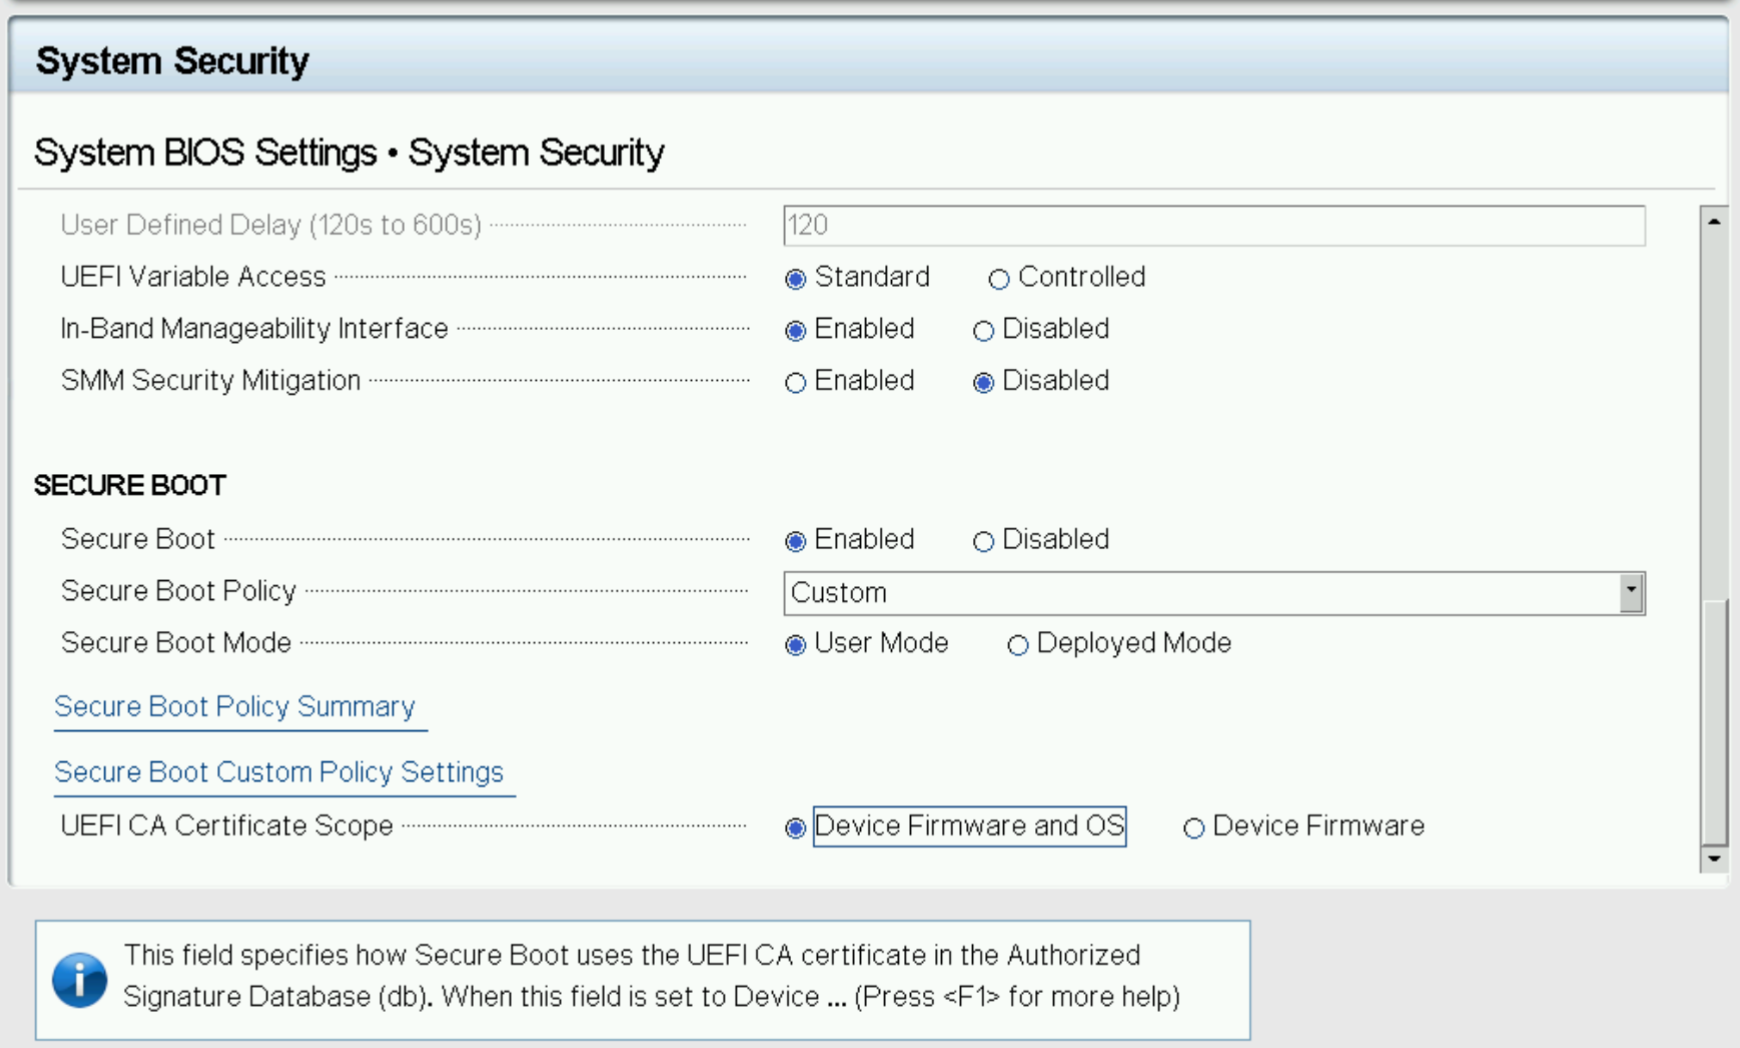Choose Device Firmware for UEFI CA Certificate Scope
The width and height of the screenshot is (1740, 1048).
point(1192,828)
